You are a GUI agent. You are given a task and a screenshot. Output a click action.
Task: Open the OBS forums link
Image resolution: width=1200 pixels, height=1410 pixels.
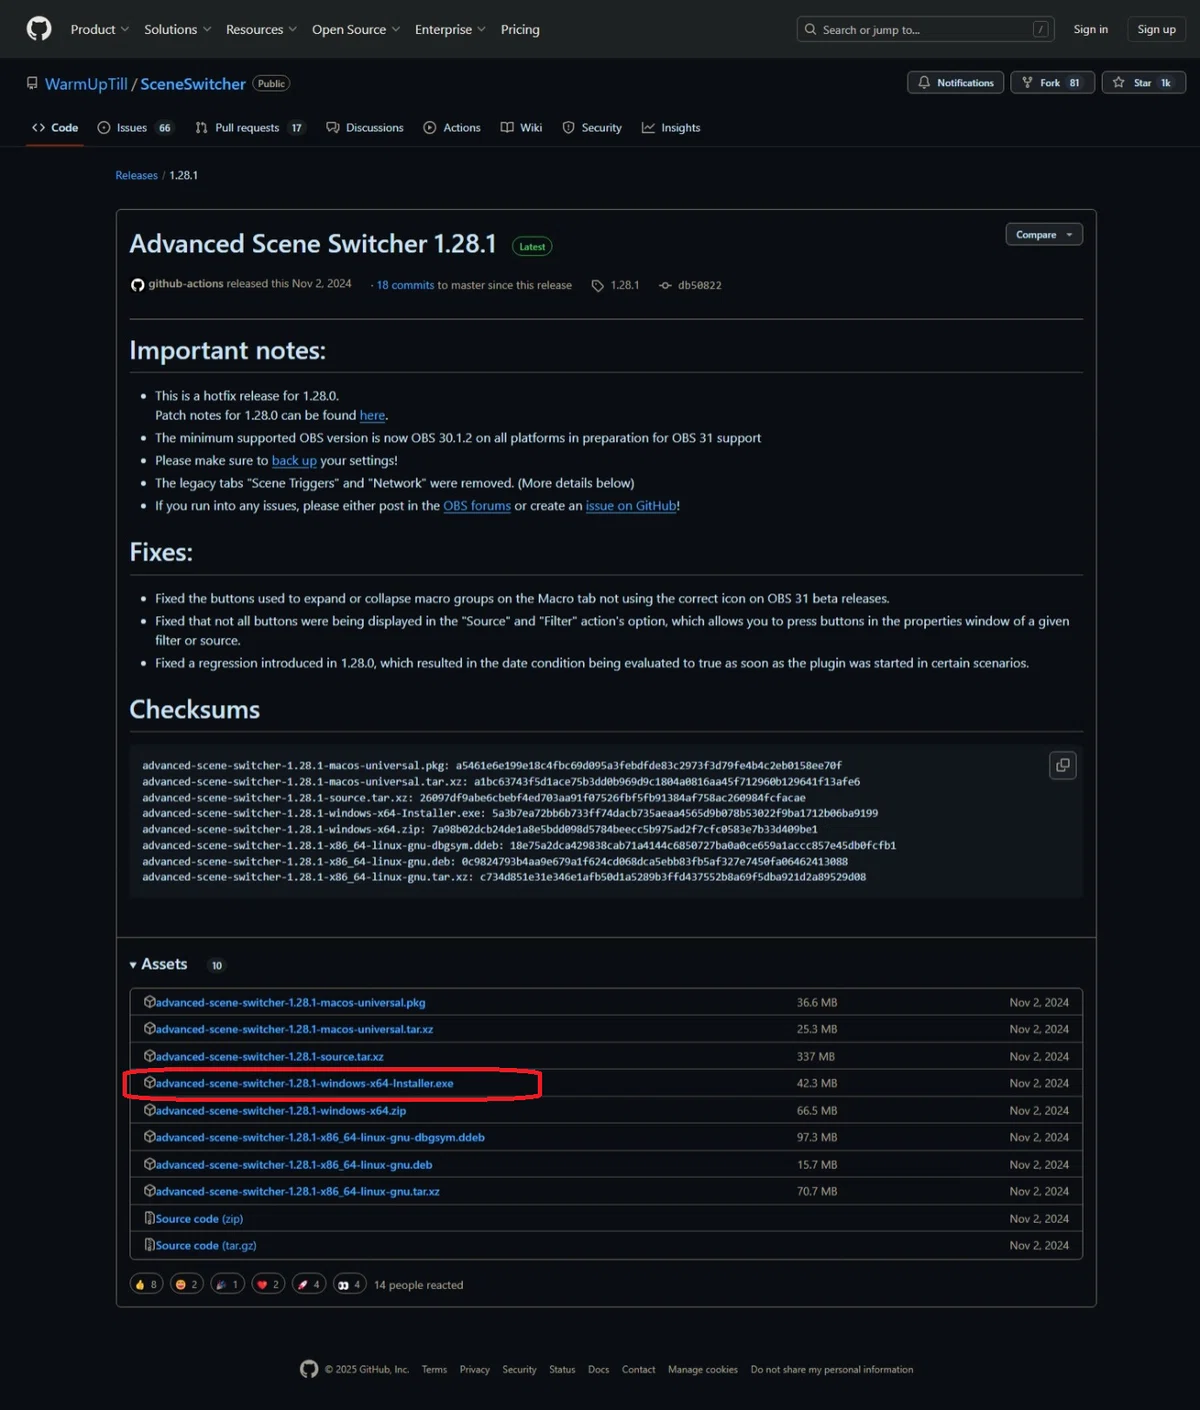tap(477, 506)
